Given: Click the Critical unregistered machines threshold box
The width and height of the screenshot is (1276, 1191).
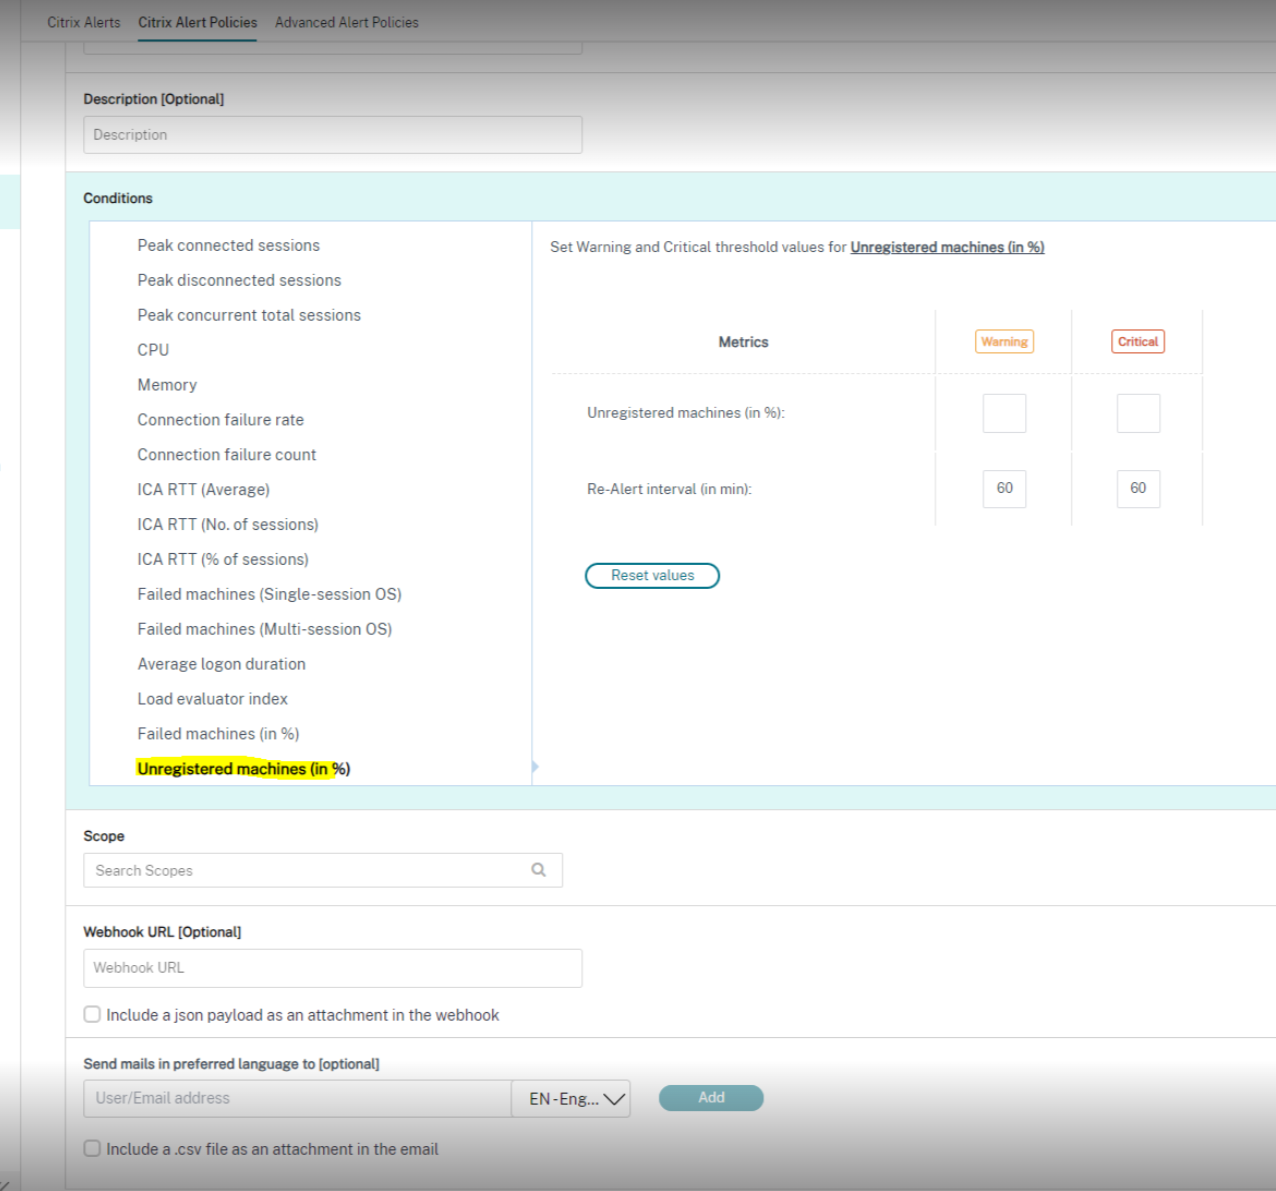Looking at the screenshot, I should [x=1138, y=413].
